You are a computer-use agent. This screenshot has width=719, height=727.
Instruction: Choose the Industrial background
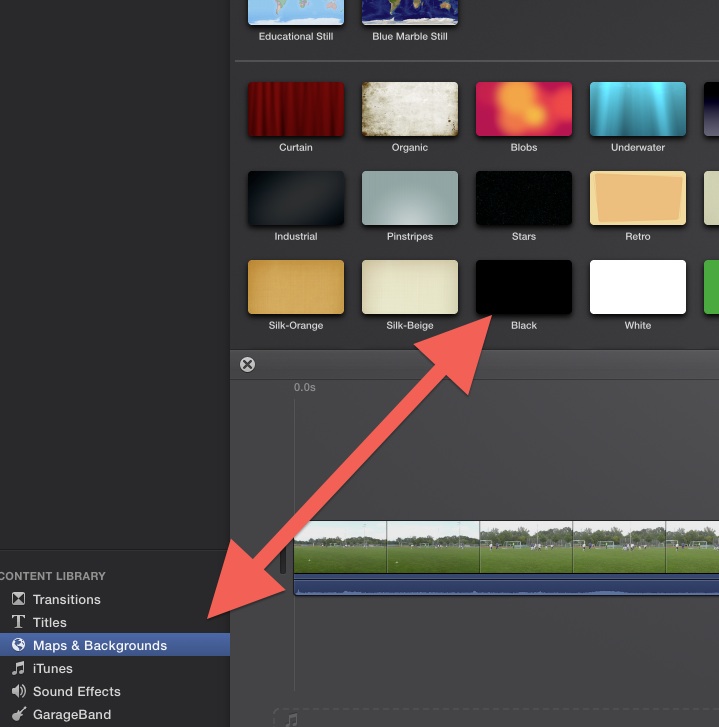pos(296,198)
